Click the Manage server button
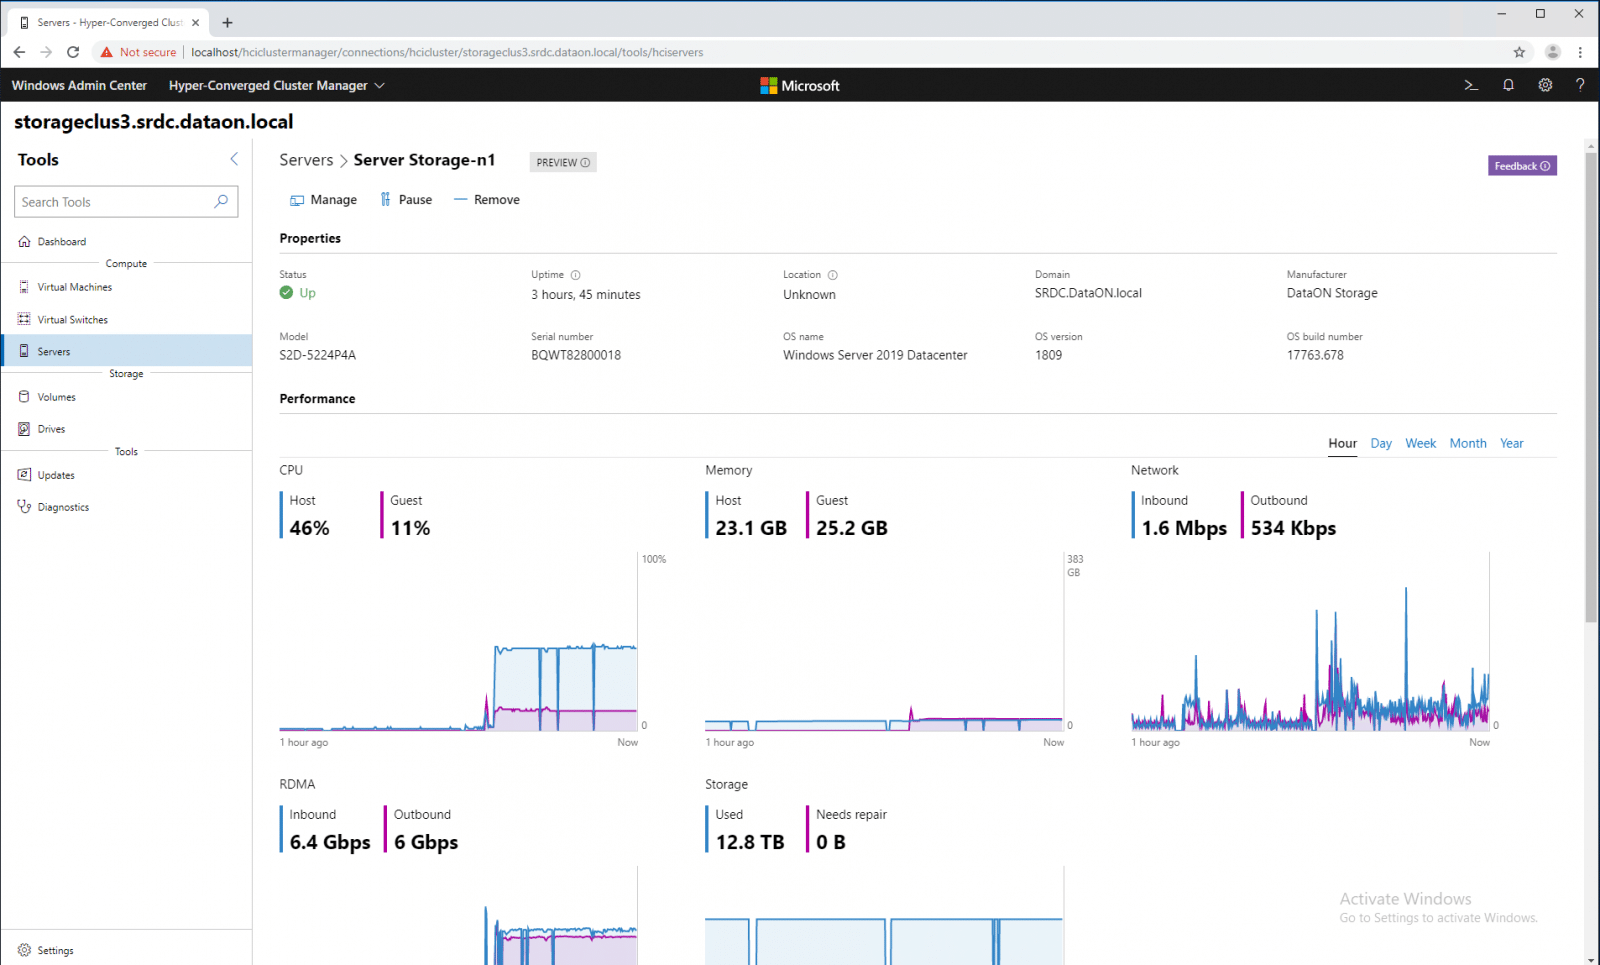The height and width of the screenshot is (965, 1600). click(323, 200)
